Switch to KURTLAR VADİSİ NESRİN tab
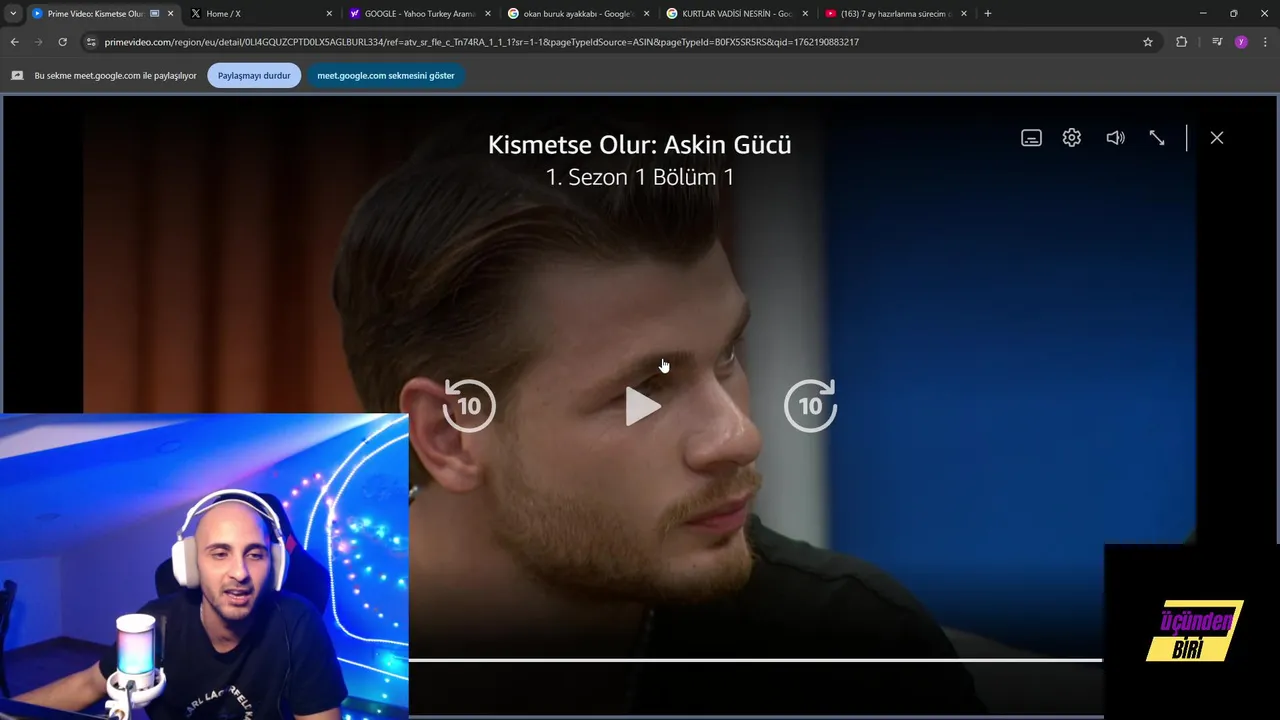The height and width of the screenshot is (720, 1280). pyautogui.click(x=737, y=14)
